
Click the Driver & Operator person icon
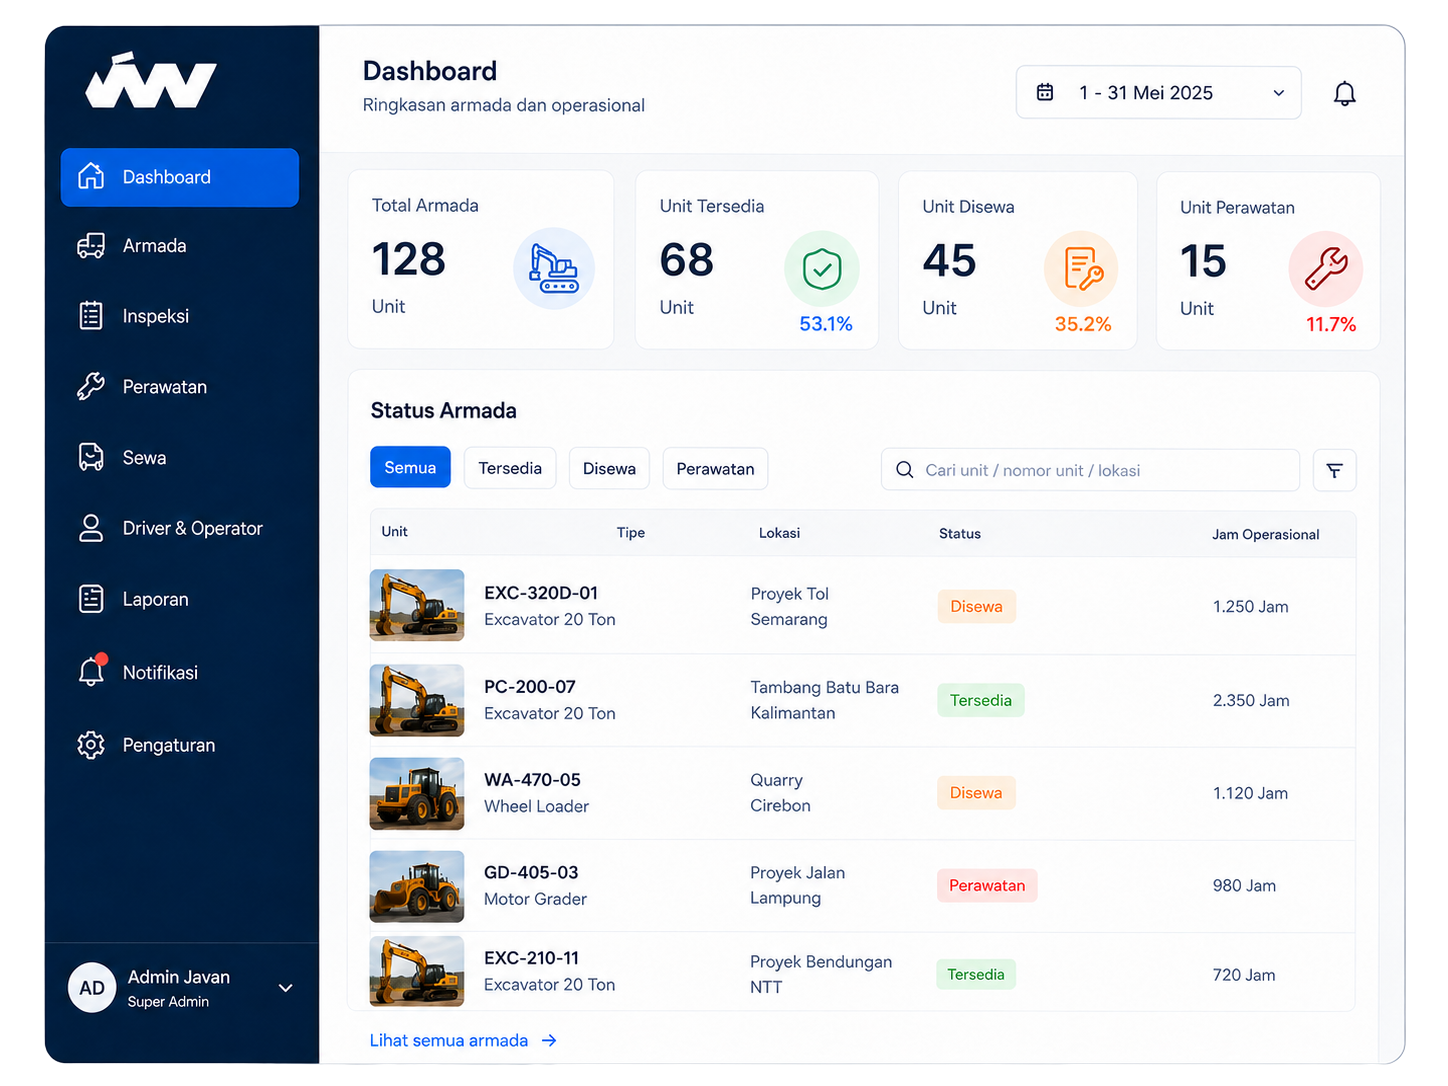91,528
